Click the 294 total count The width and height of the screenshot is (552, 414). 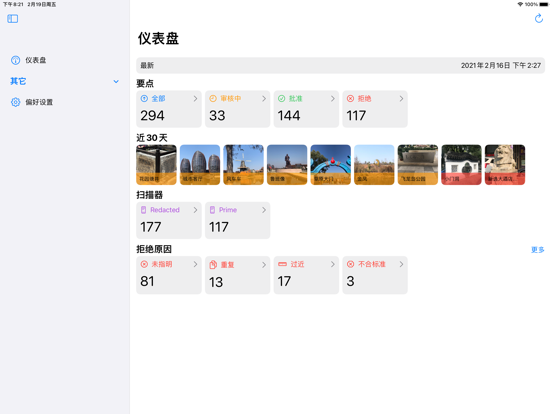click(152, 116)
